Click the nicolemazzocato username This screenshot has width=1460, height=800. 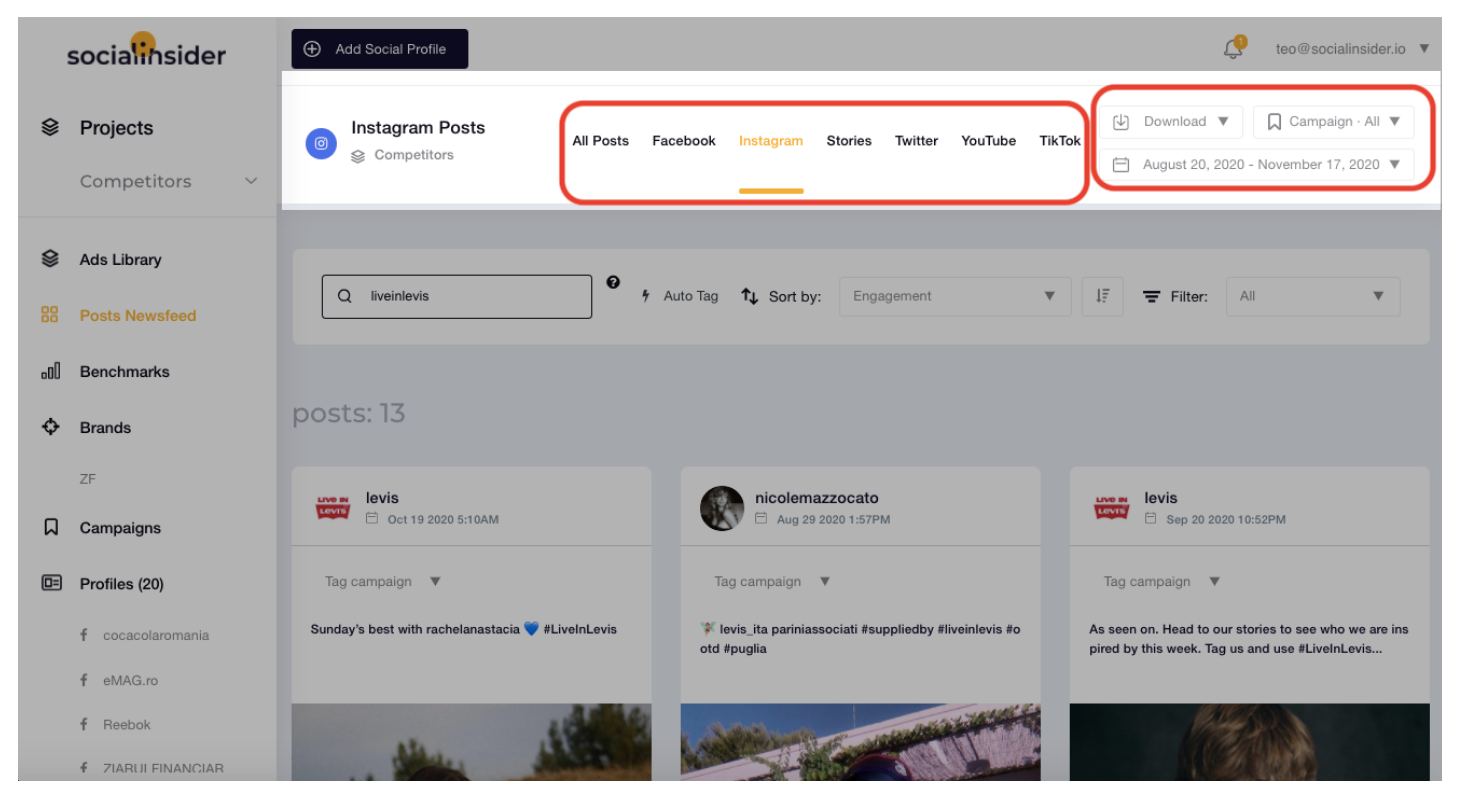click(x=817, y=498)
